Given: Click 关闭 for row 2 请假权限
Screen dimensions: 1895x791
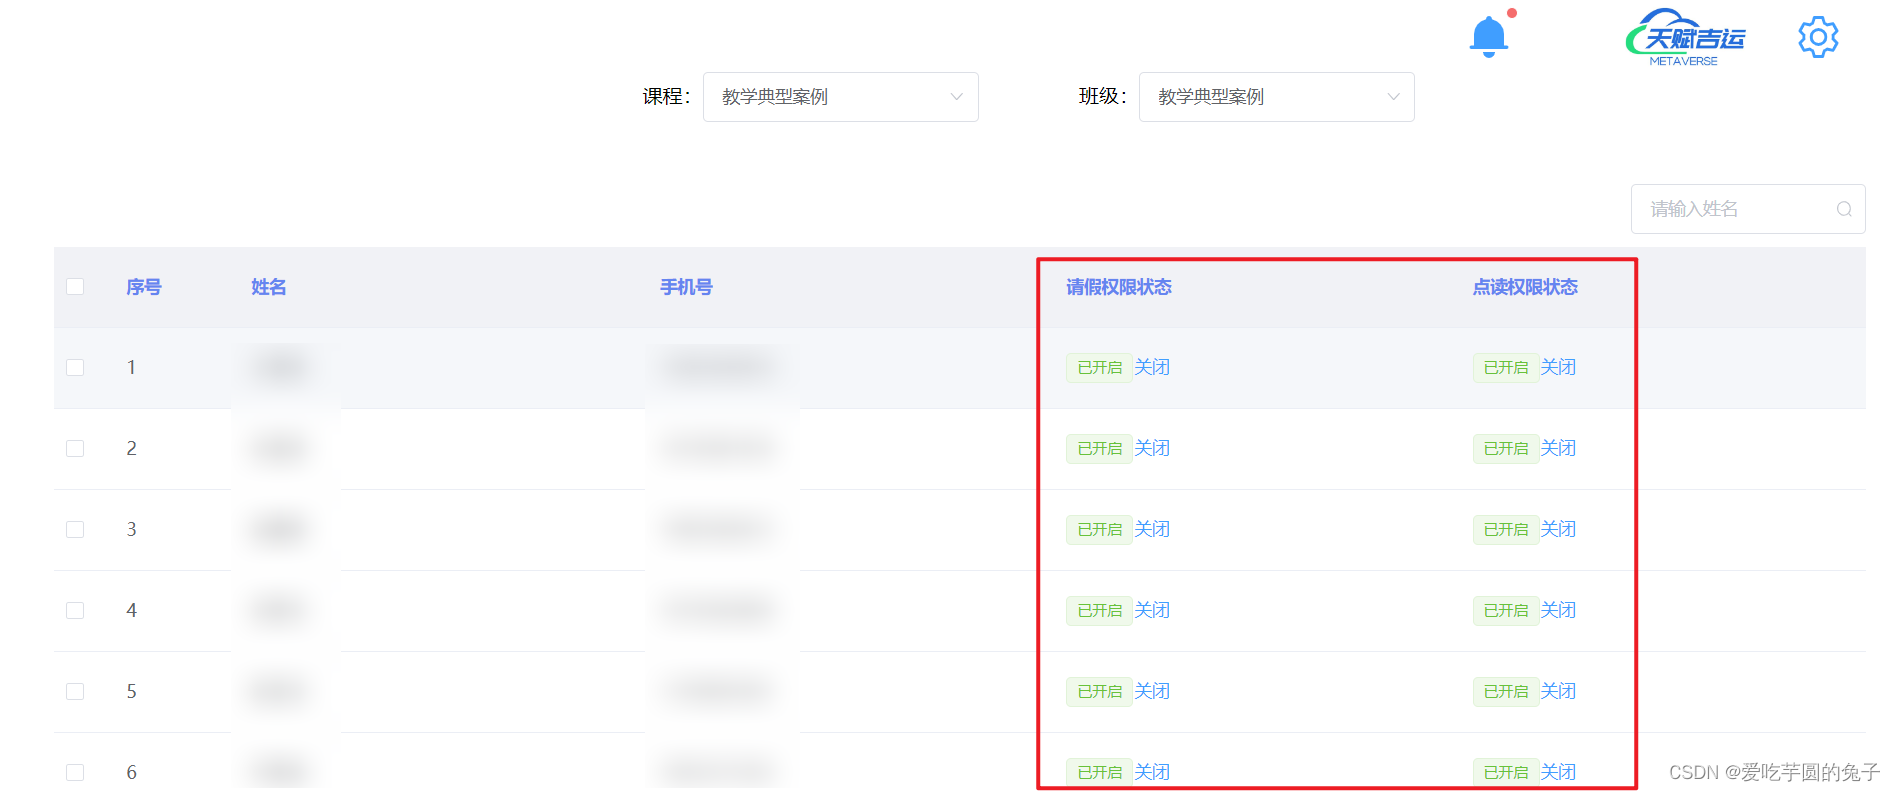Looking at the screenshot, I should pyautogui.click(x=1152, y=448).
